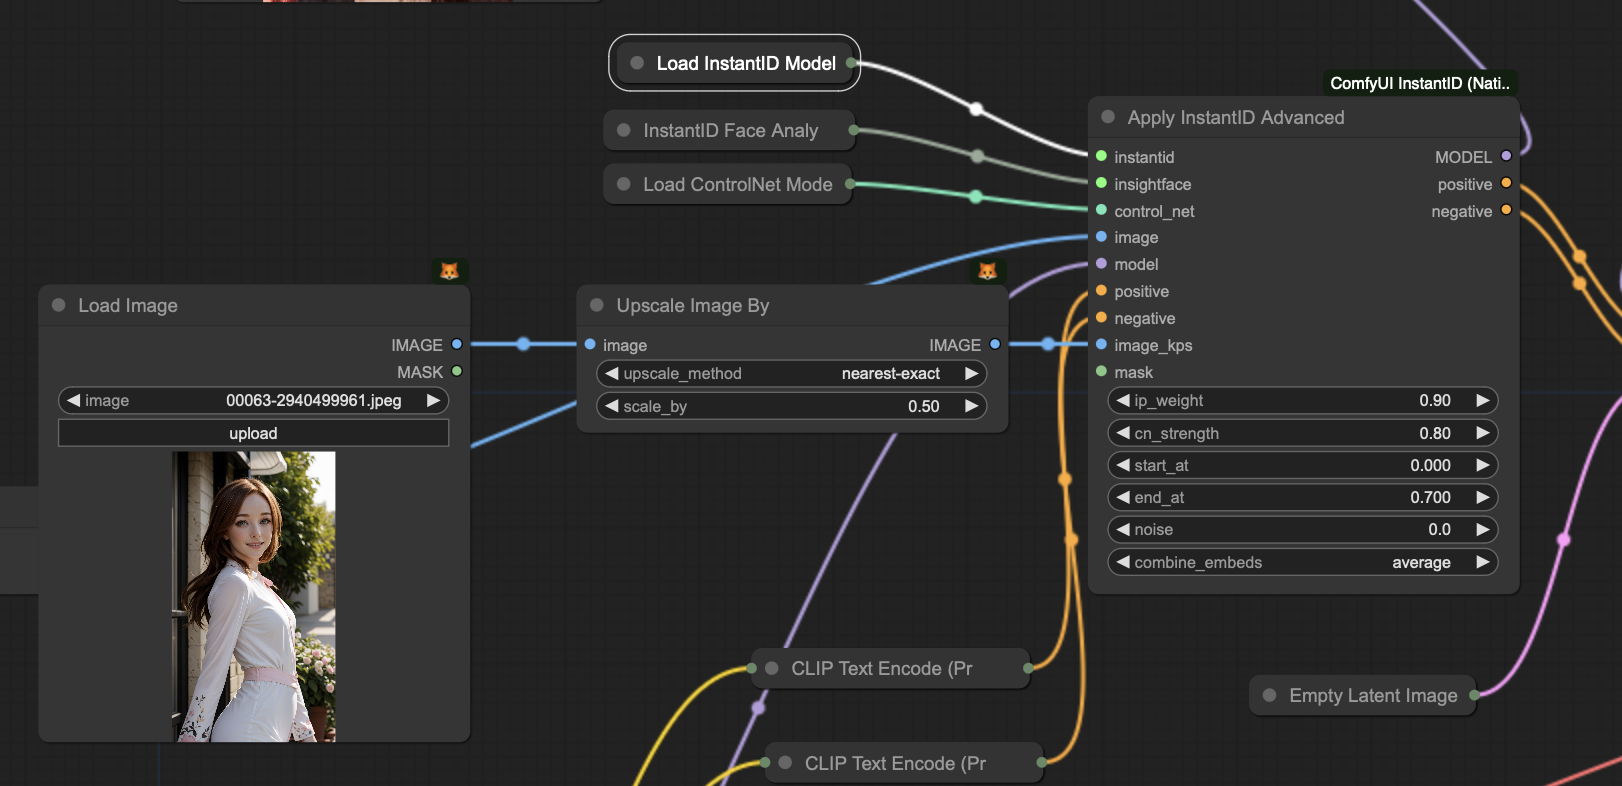Click the woman image preview thumbnail
Image resolution: width=1622 pixels, height=786 pixels.
tap(254, 597)
